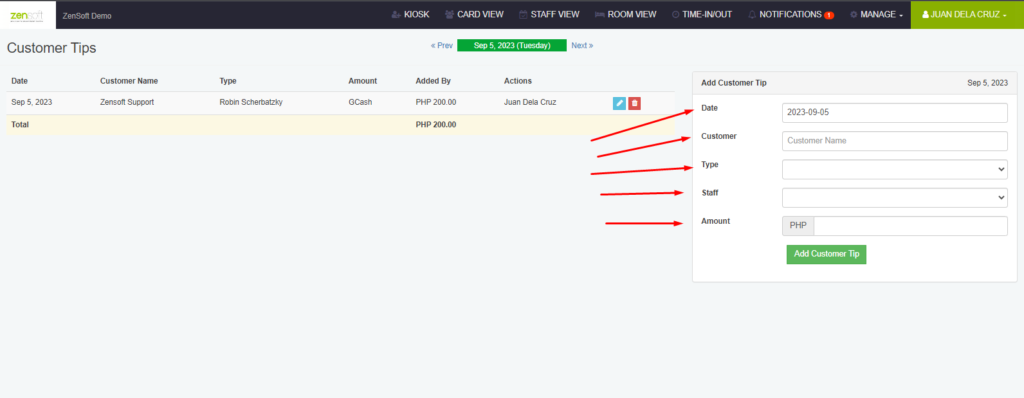This screenshot has height=398, width=1024.
Task: Click the Kiosk icon in navbar
Action: (x=396, y=14)
